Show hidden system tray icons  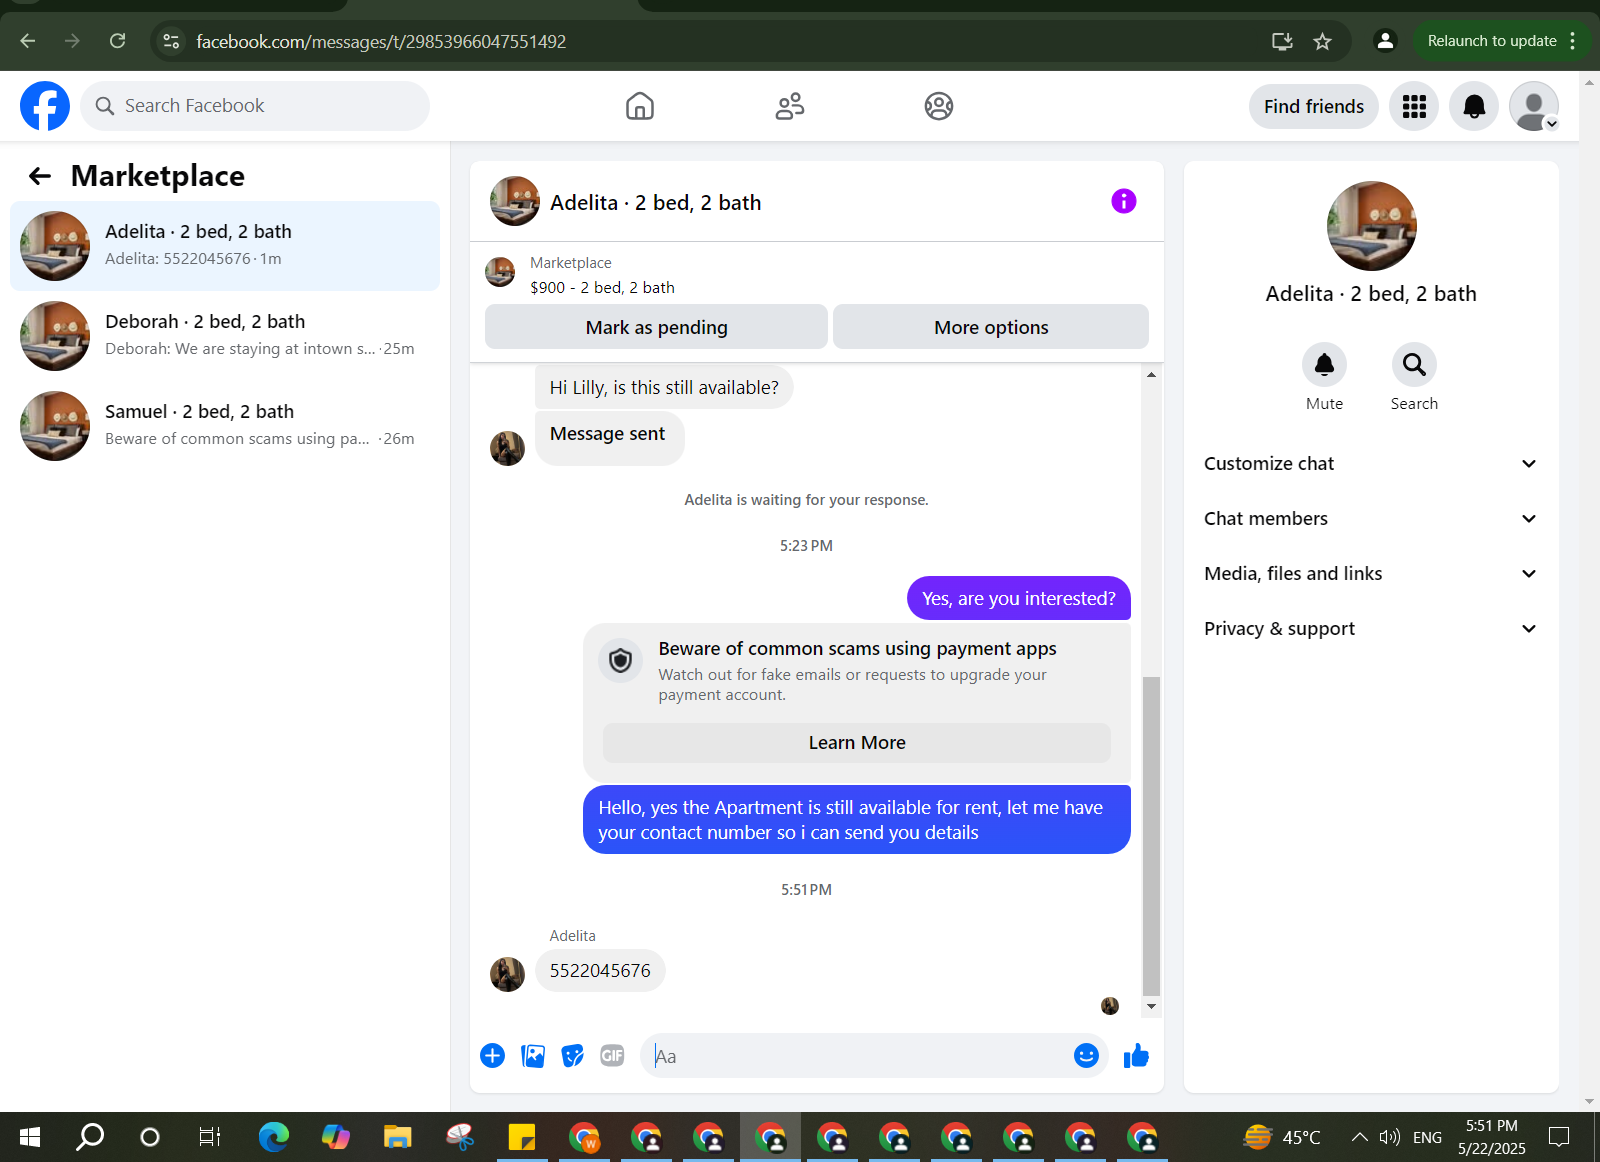(x=1359, y=1137)
